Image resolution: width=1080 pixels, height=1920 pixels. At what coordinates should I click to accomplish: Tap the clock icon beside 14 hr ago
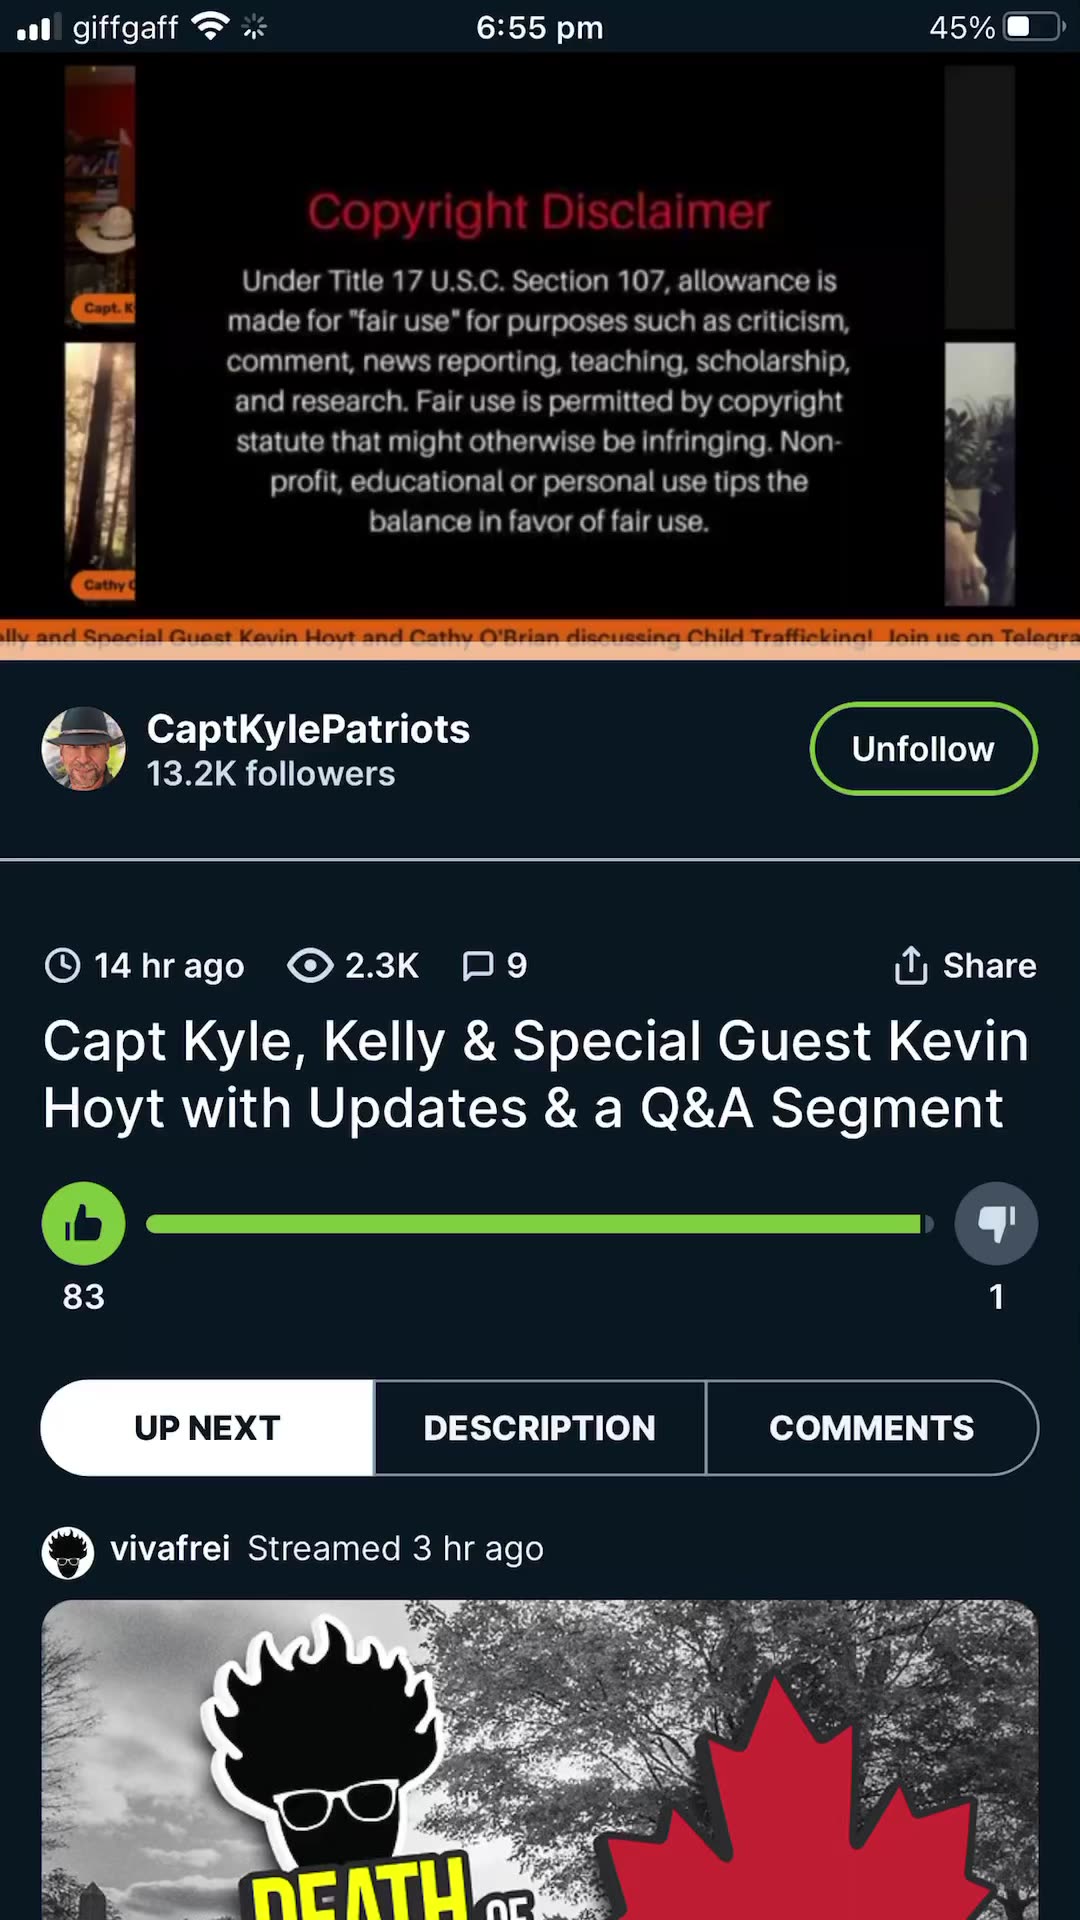click(x=63, y=965)
